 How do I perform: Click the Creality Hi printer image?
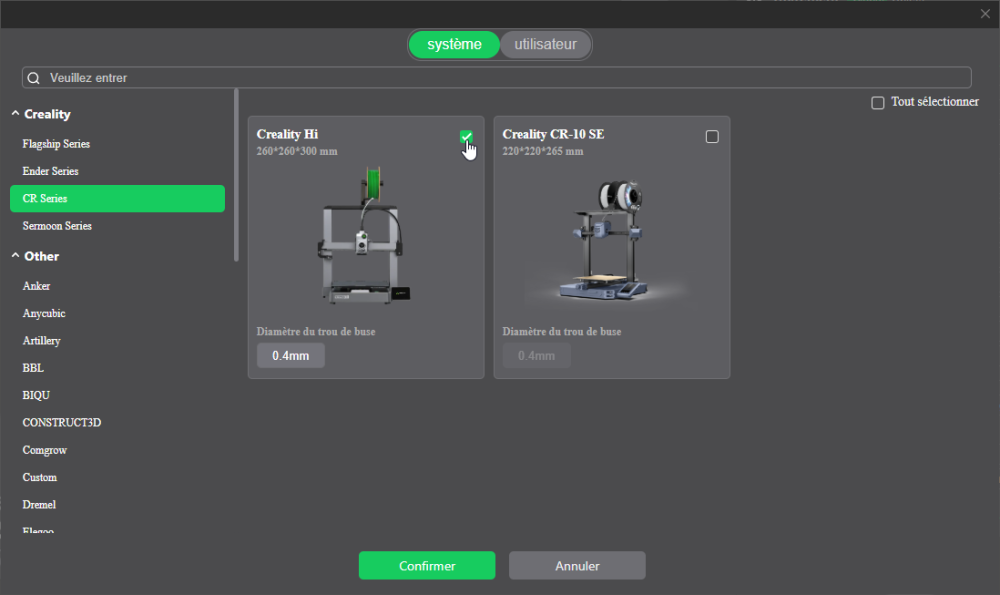pyautogui.click(x=365, y=235)
